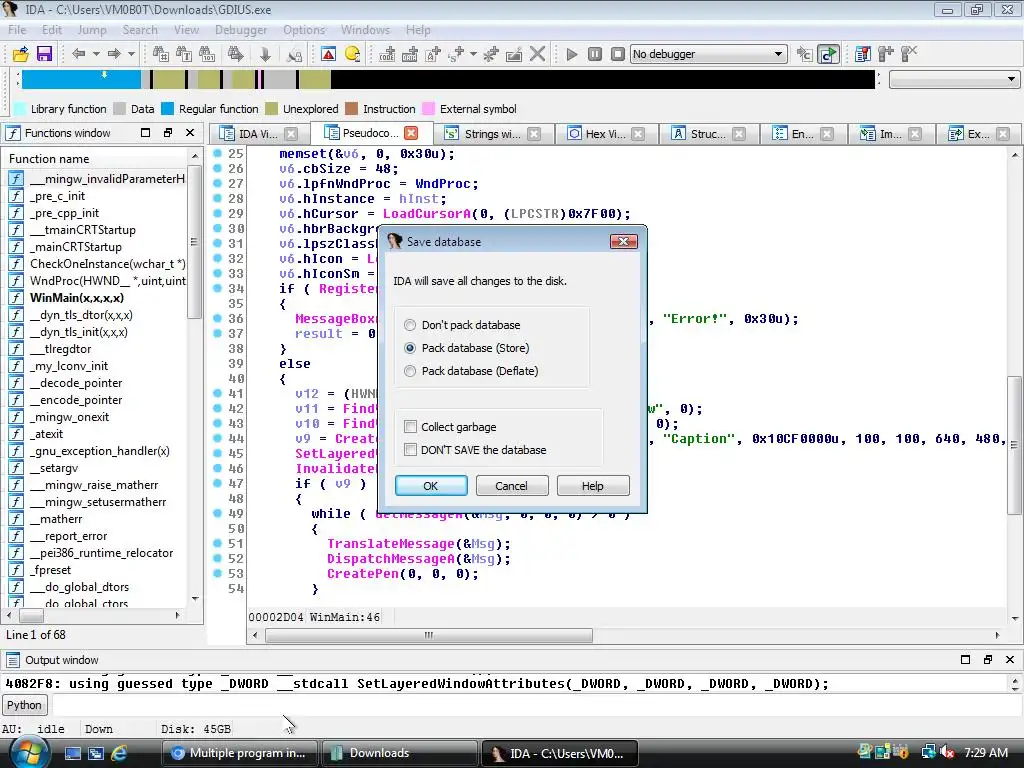This screenshot has width=1024, height=768.
Task: Click the breakpoint list toolbar icon
Action: click(x=863, y=54)
